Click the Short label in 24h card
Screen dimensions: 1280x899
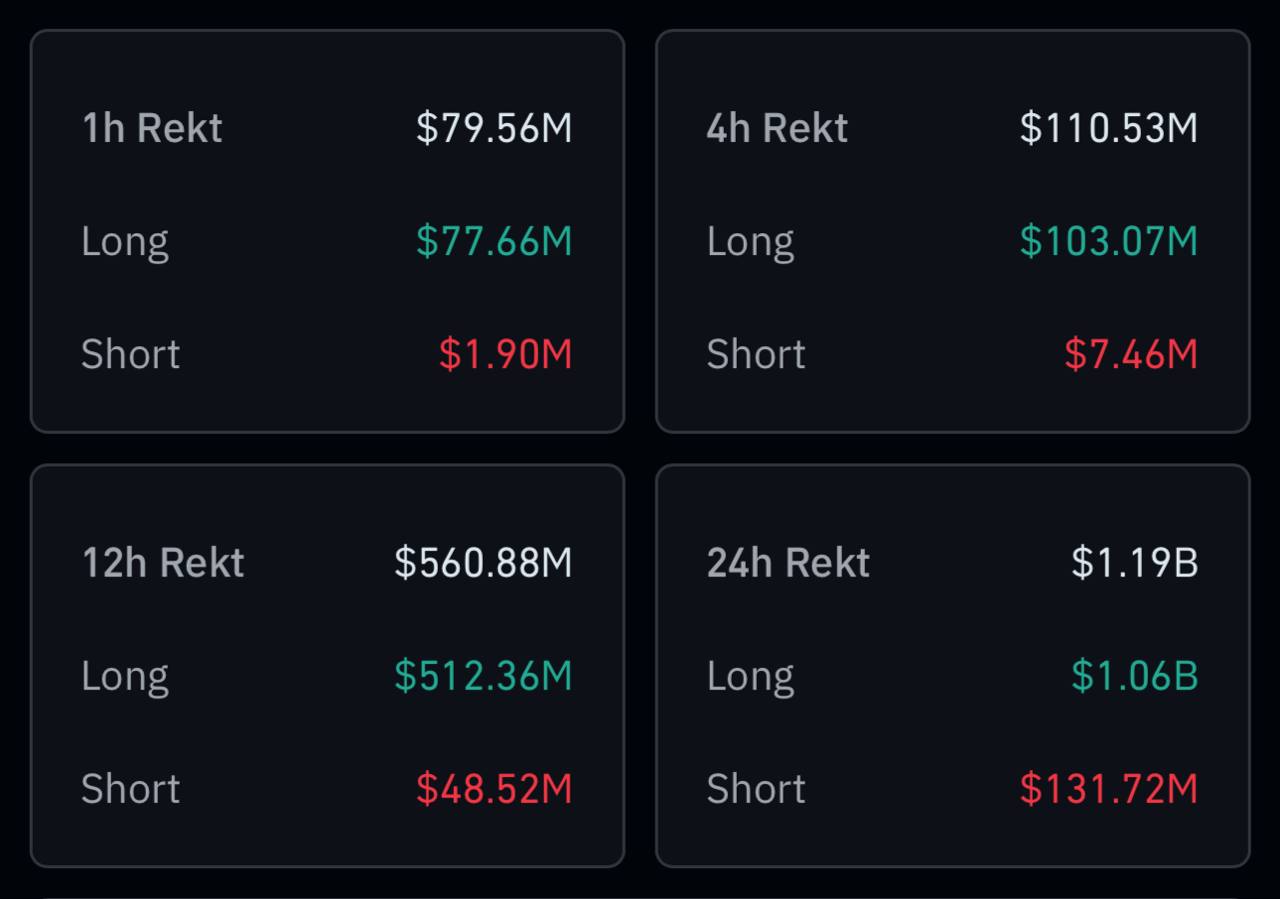coord(756,789)
